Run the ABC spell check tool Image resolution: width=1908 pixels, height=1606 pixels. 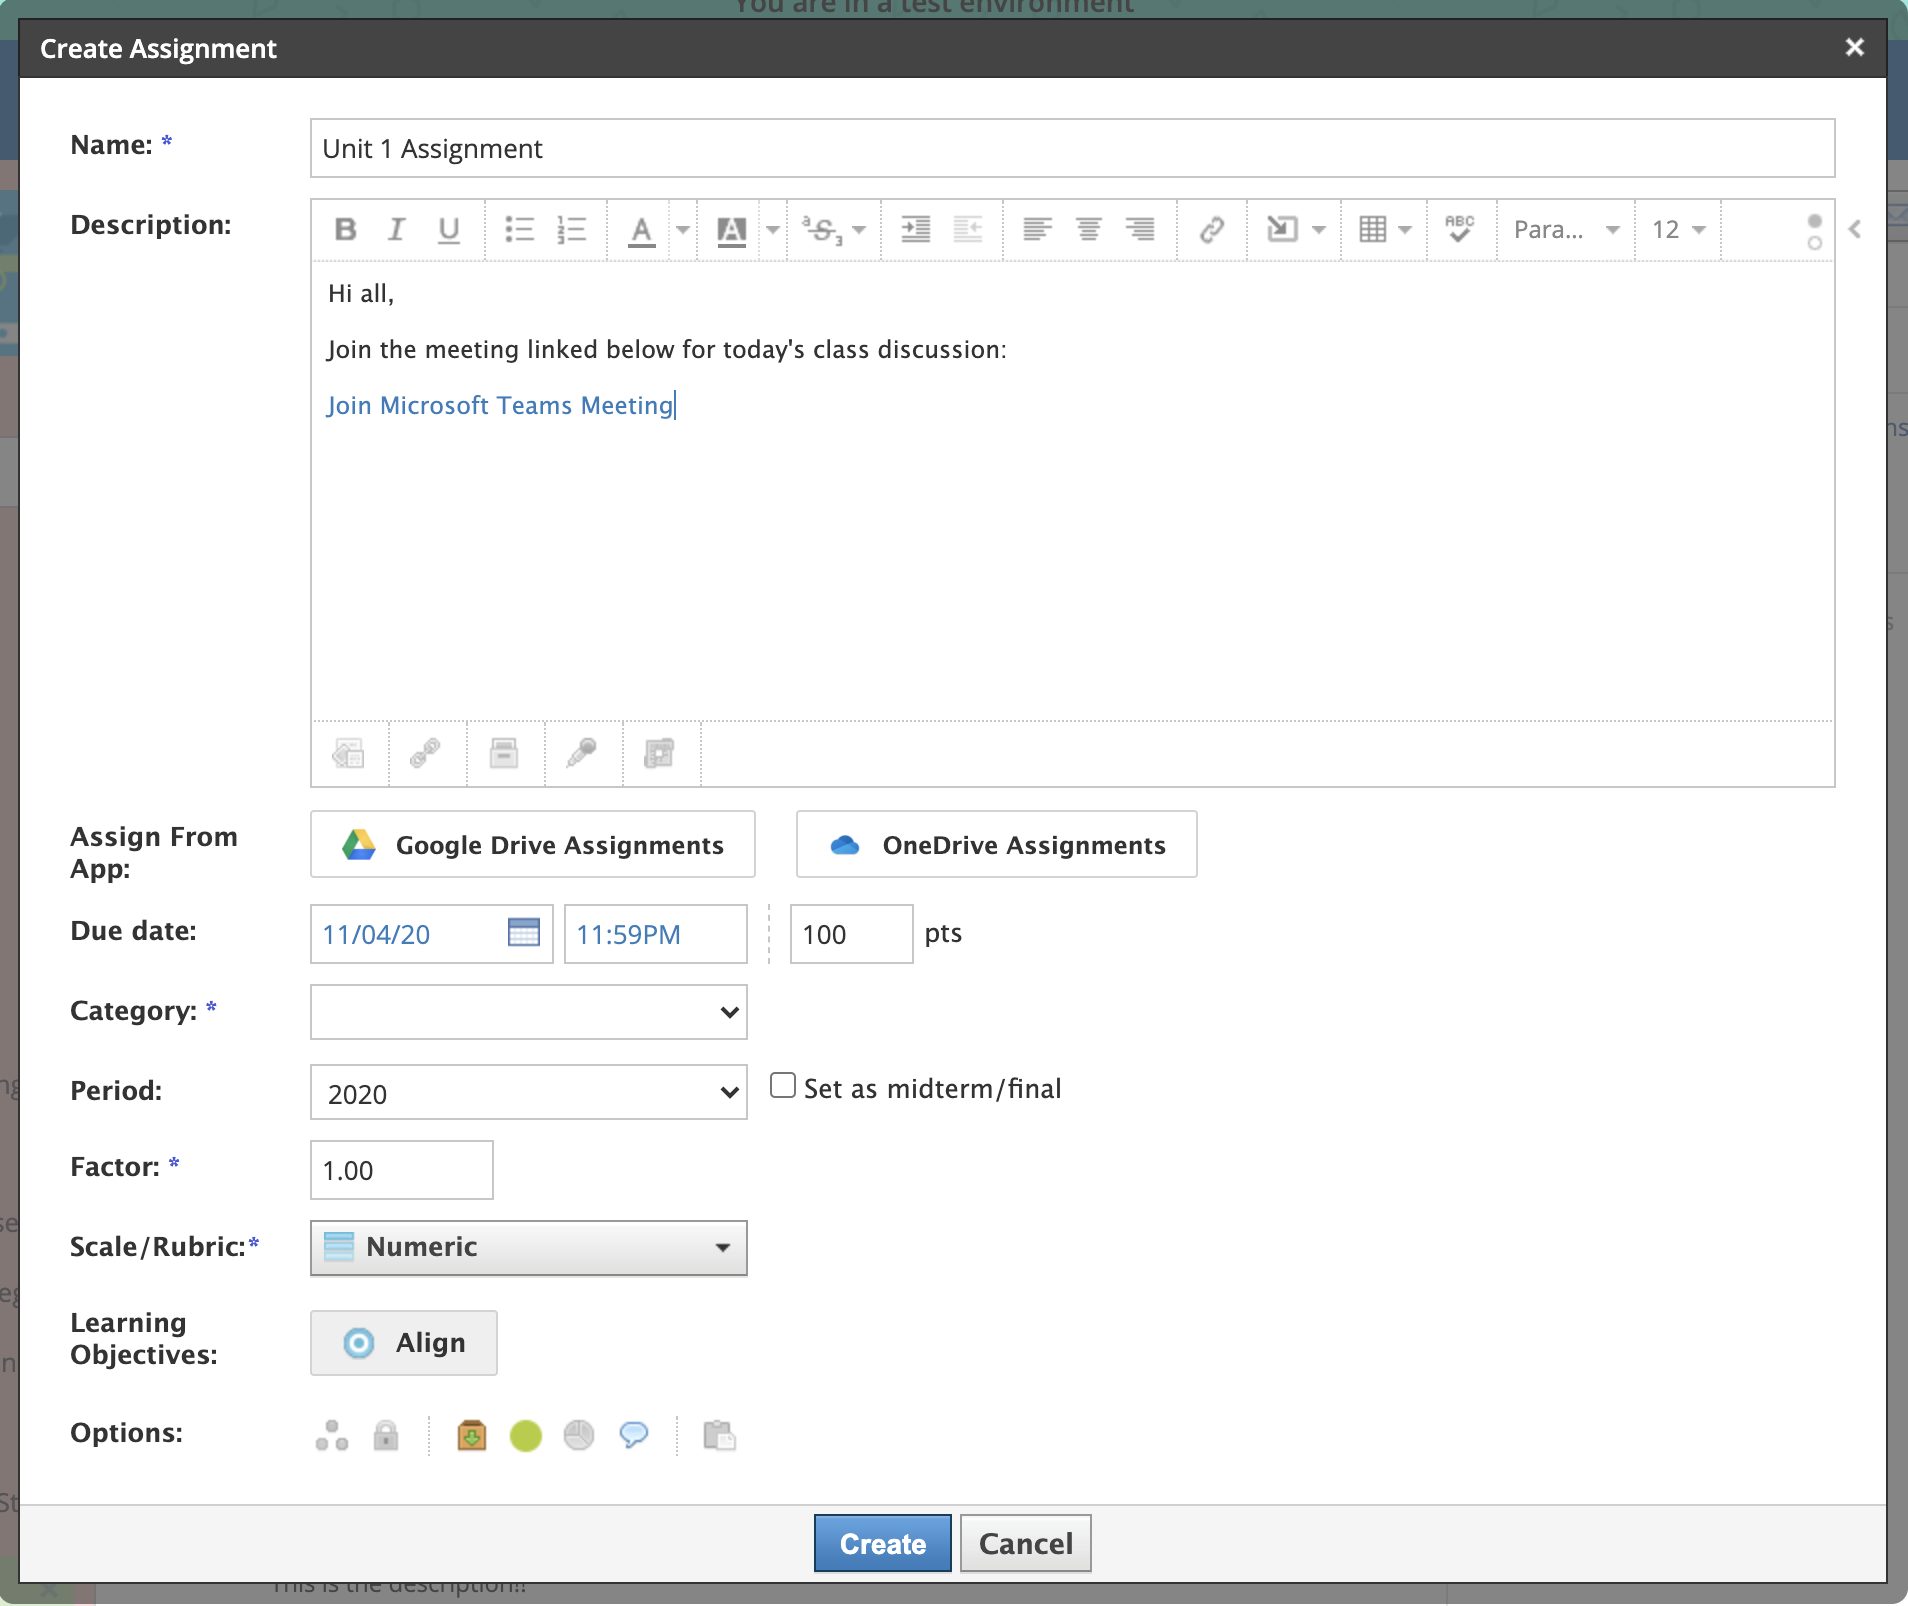click(1459, 229)
